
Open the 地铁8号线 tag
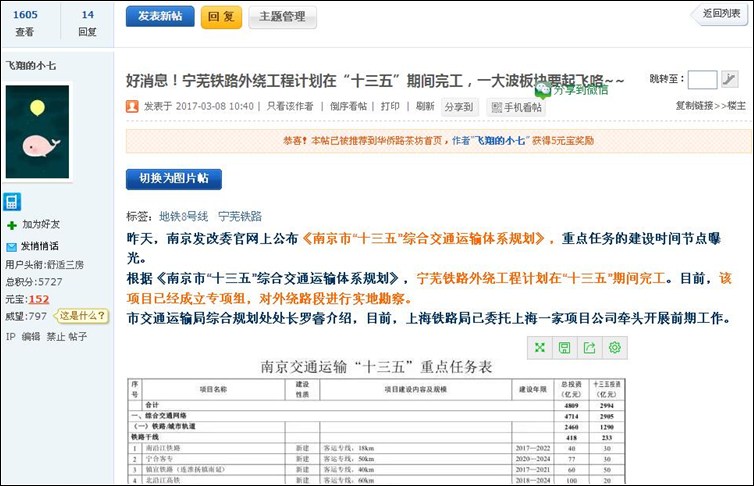tap(183, 216)
